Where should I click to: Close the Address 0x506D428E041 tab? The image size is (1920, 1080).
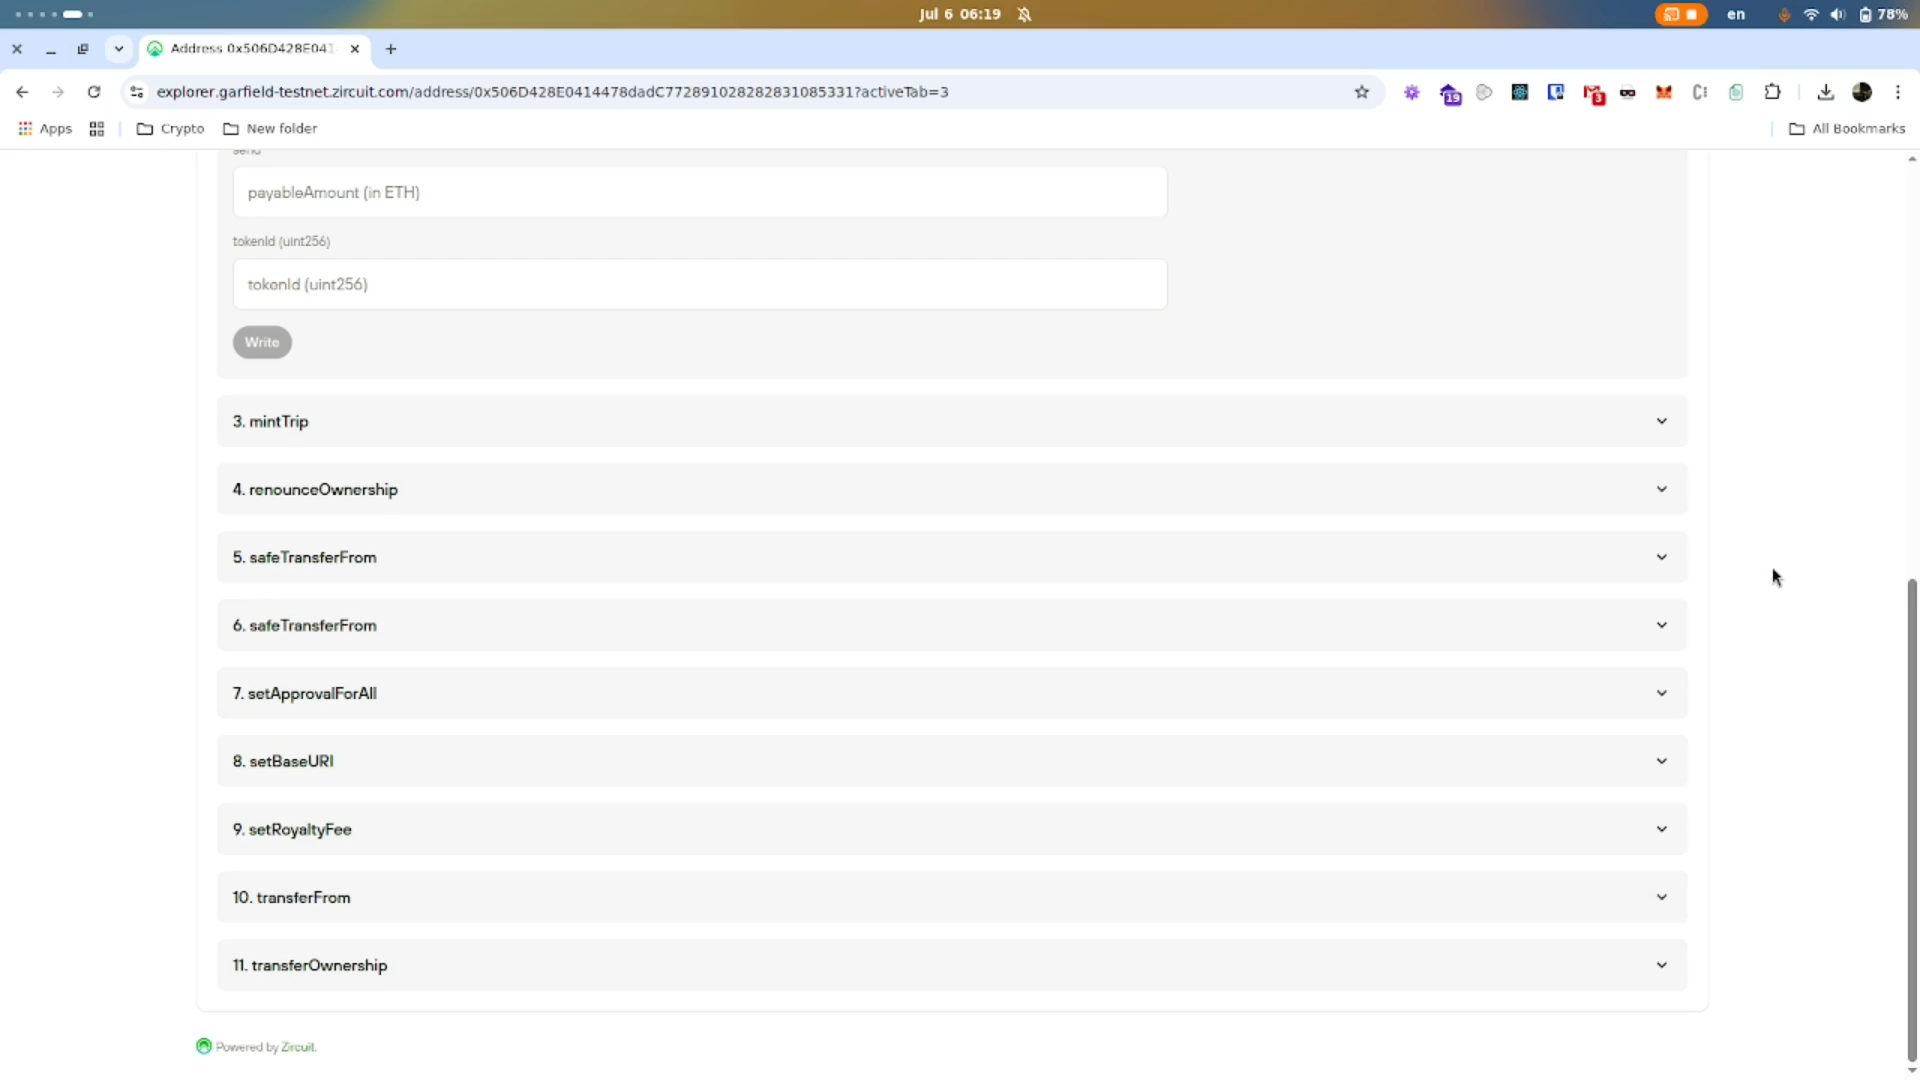pyautogui.click(x=355, y=49)
